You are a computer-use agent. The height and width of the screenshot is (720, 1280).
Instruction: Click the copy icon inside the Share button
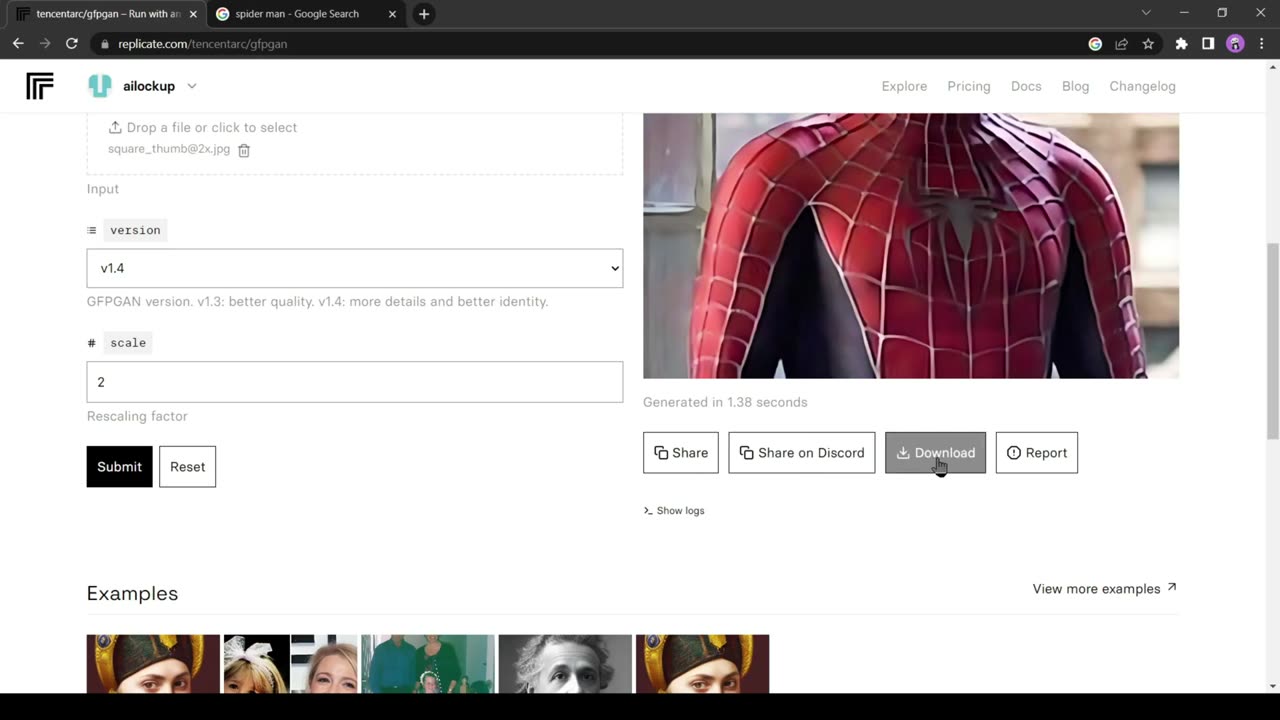click(x=661, y=453)
